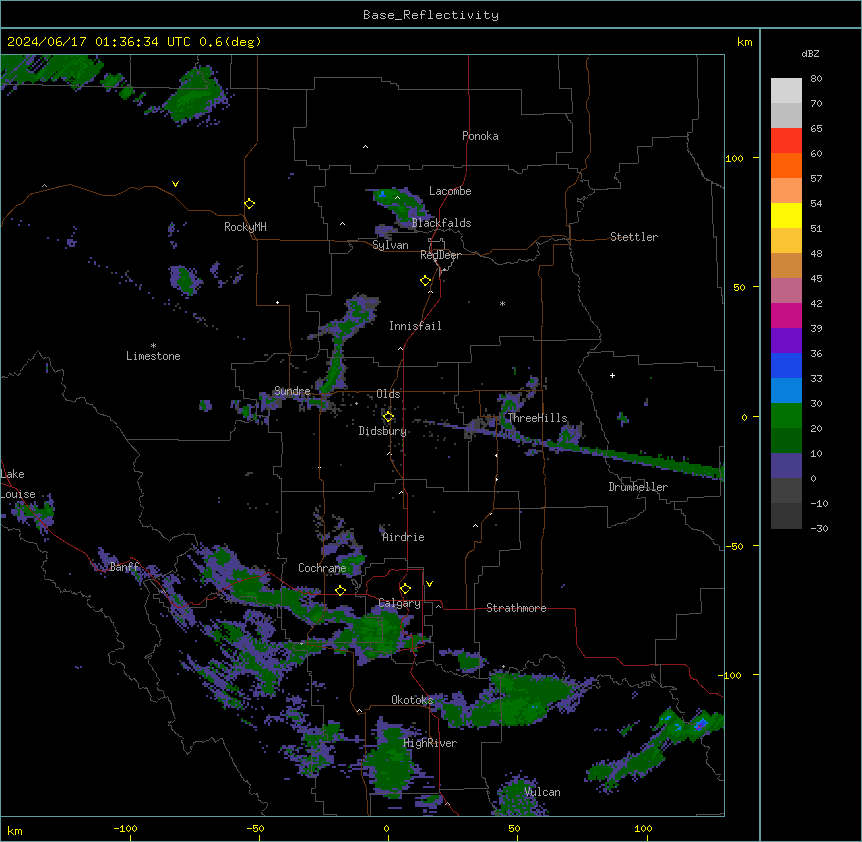Click the Cochrane label
This screenshot has height=842, width=862.
pos(322,568)
